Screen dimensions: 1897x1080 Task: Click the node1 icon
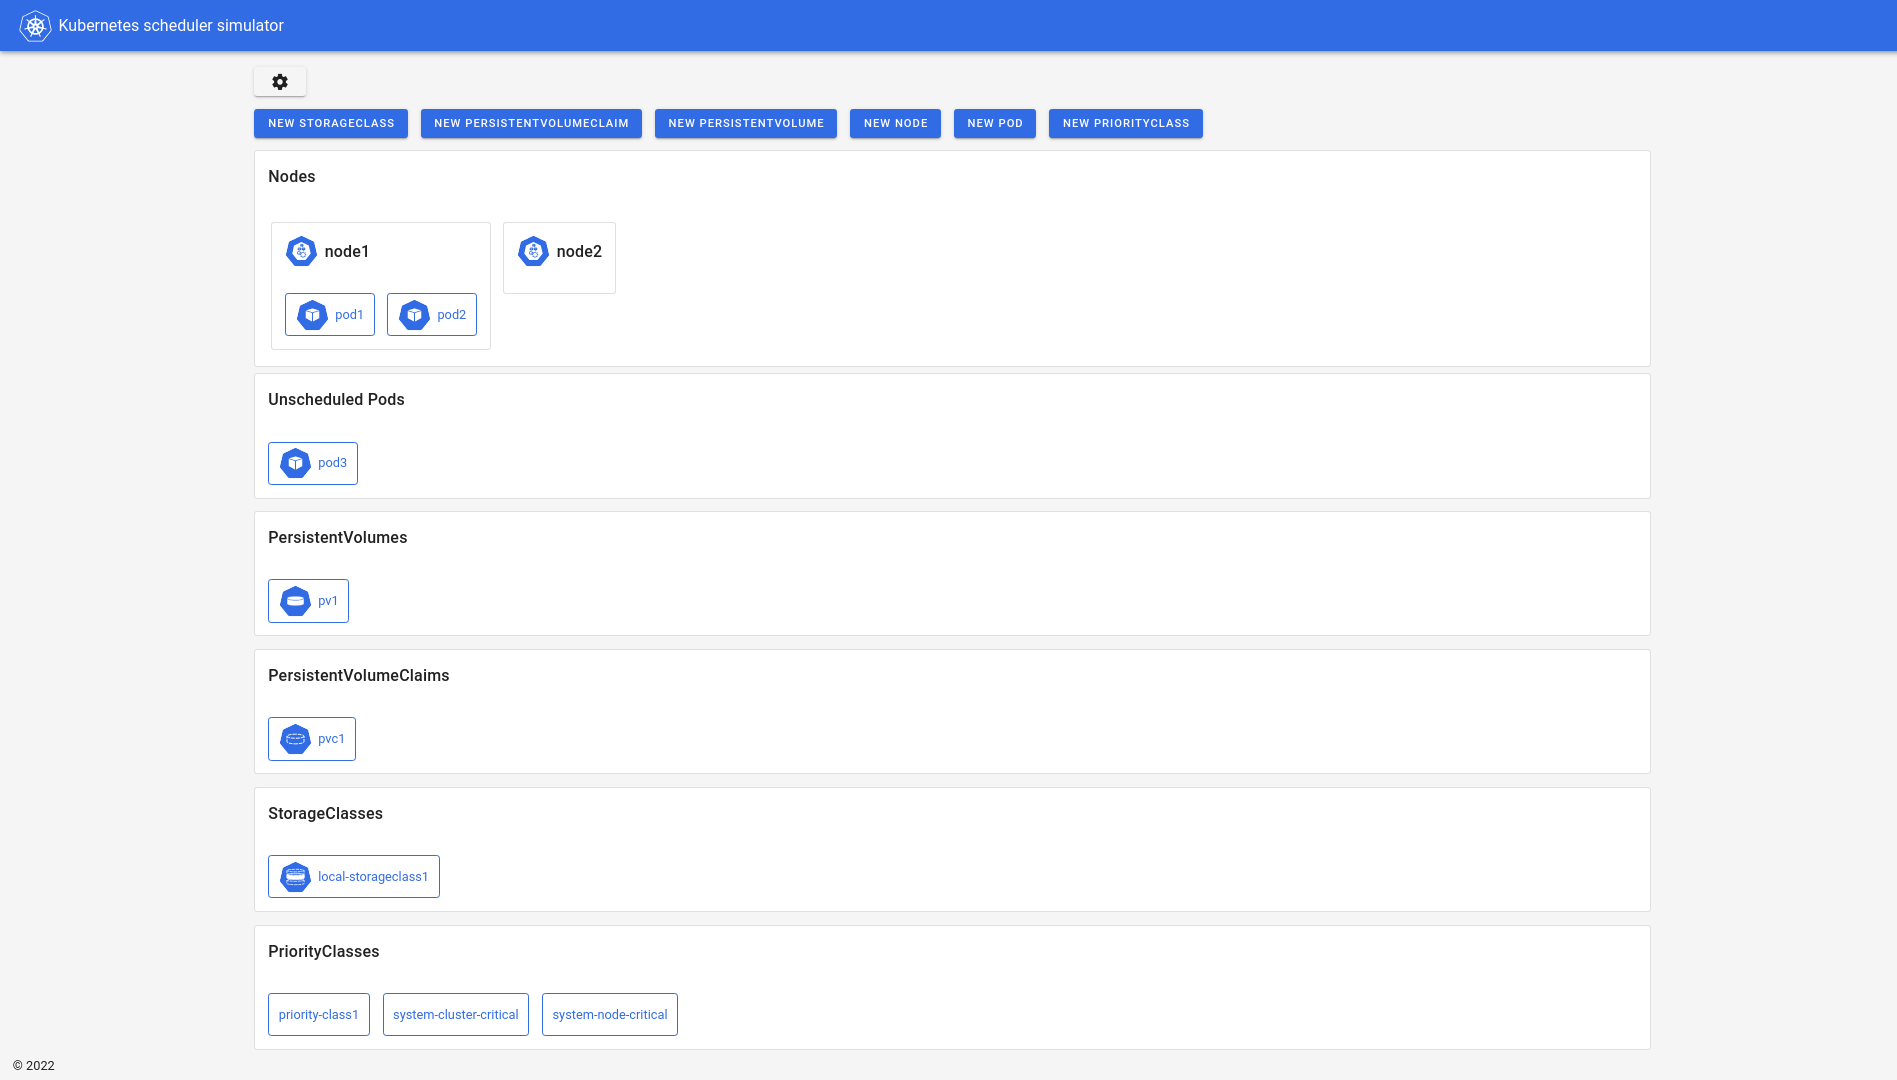(301, 251)
